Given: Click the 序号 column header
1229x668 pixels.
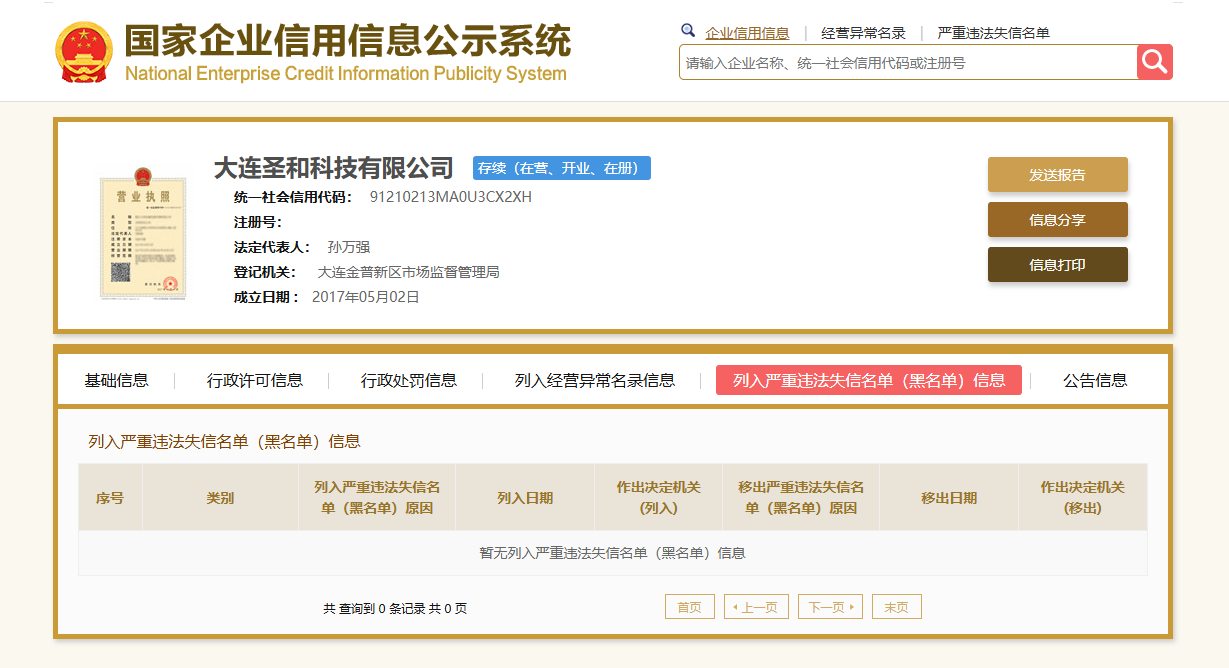Looking at the screenshot, I should point(110,497).
